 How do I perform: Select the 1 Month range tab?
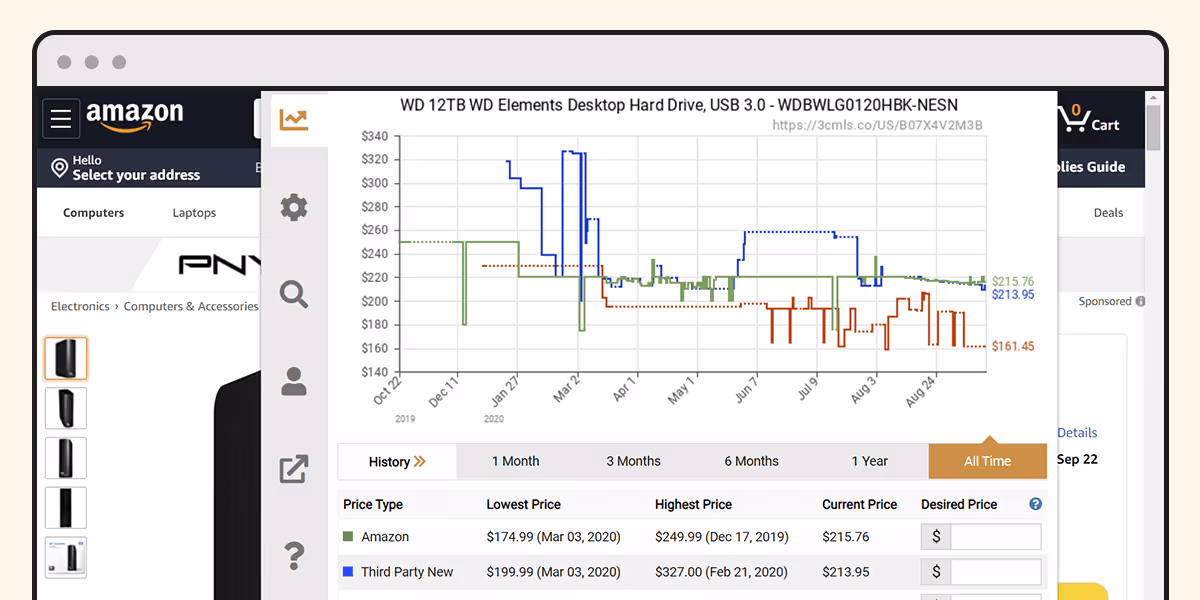[515, 461]
